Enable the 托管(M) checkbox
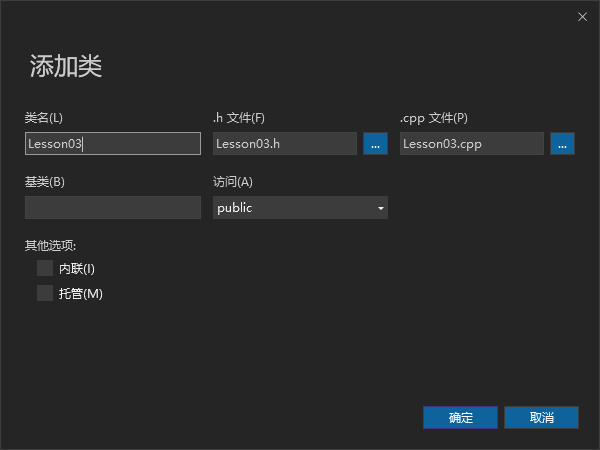The image size is (600, 450). click(45, 293)
